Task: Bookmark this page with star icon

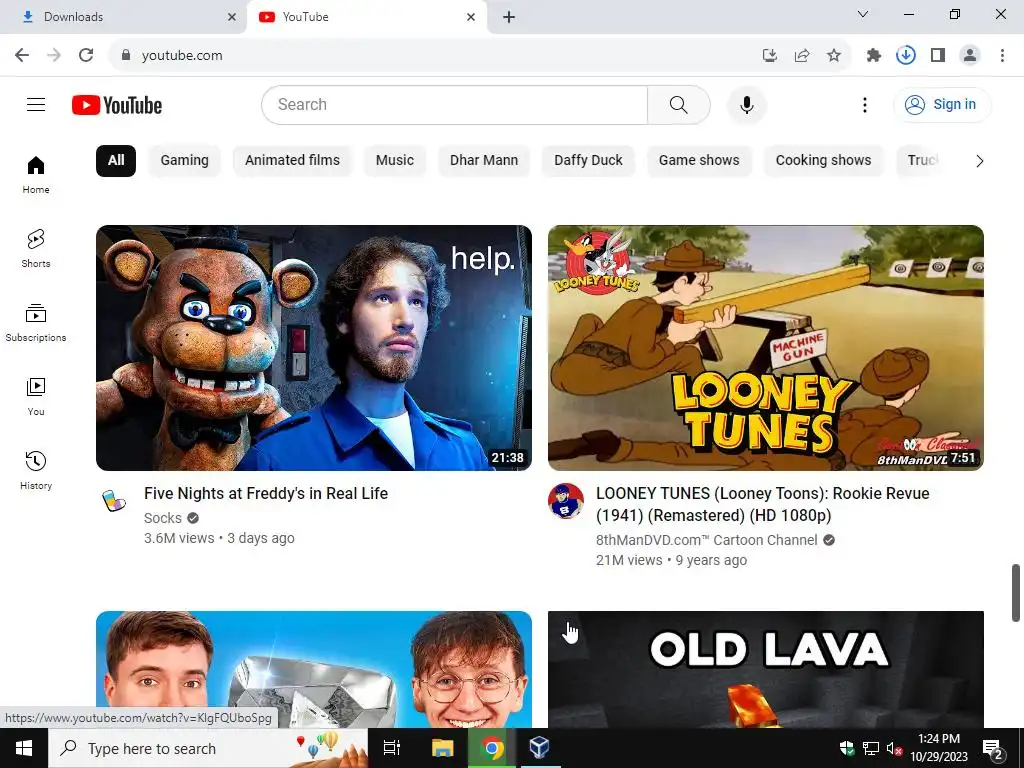Action: pos(834,56)
